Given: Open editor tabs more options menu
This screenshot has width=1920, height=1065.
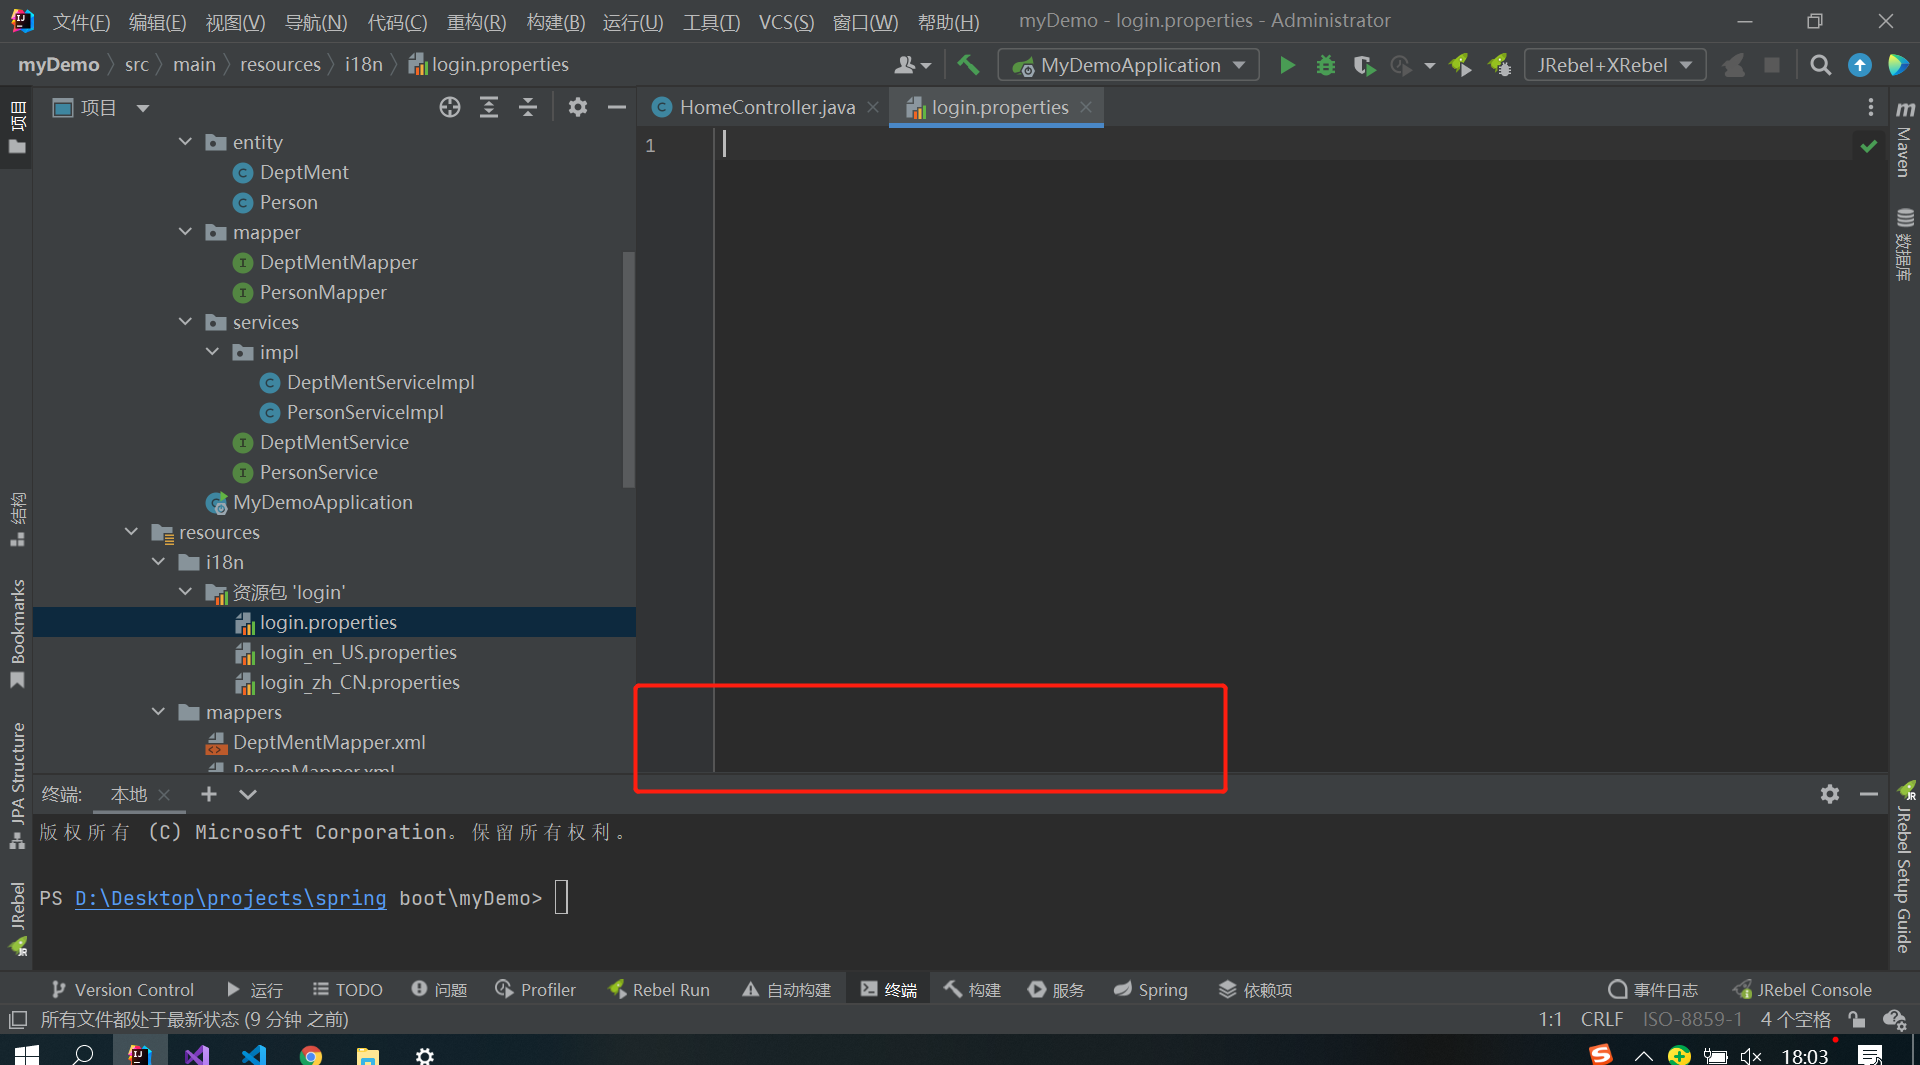Looking at the screenshot, I should pos(1870,107).
